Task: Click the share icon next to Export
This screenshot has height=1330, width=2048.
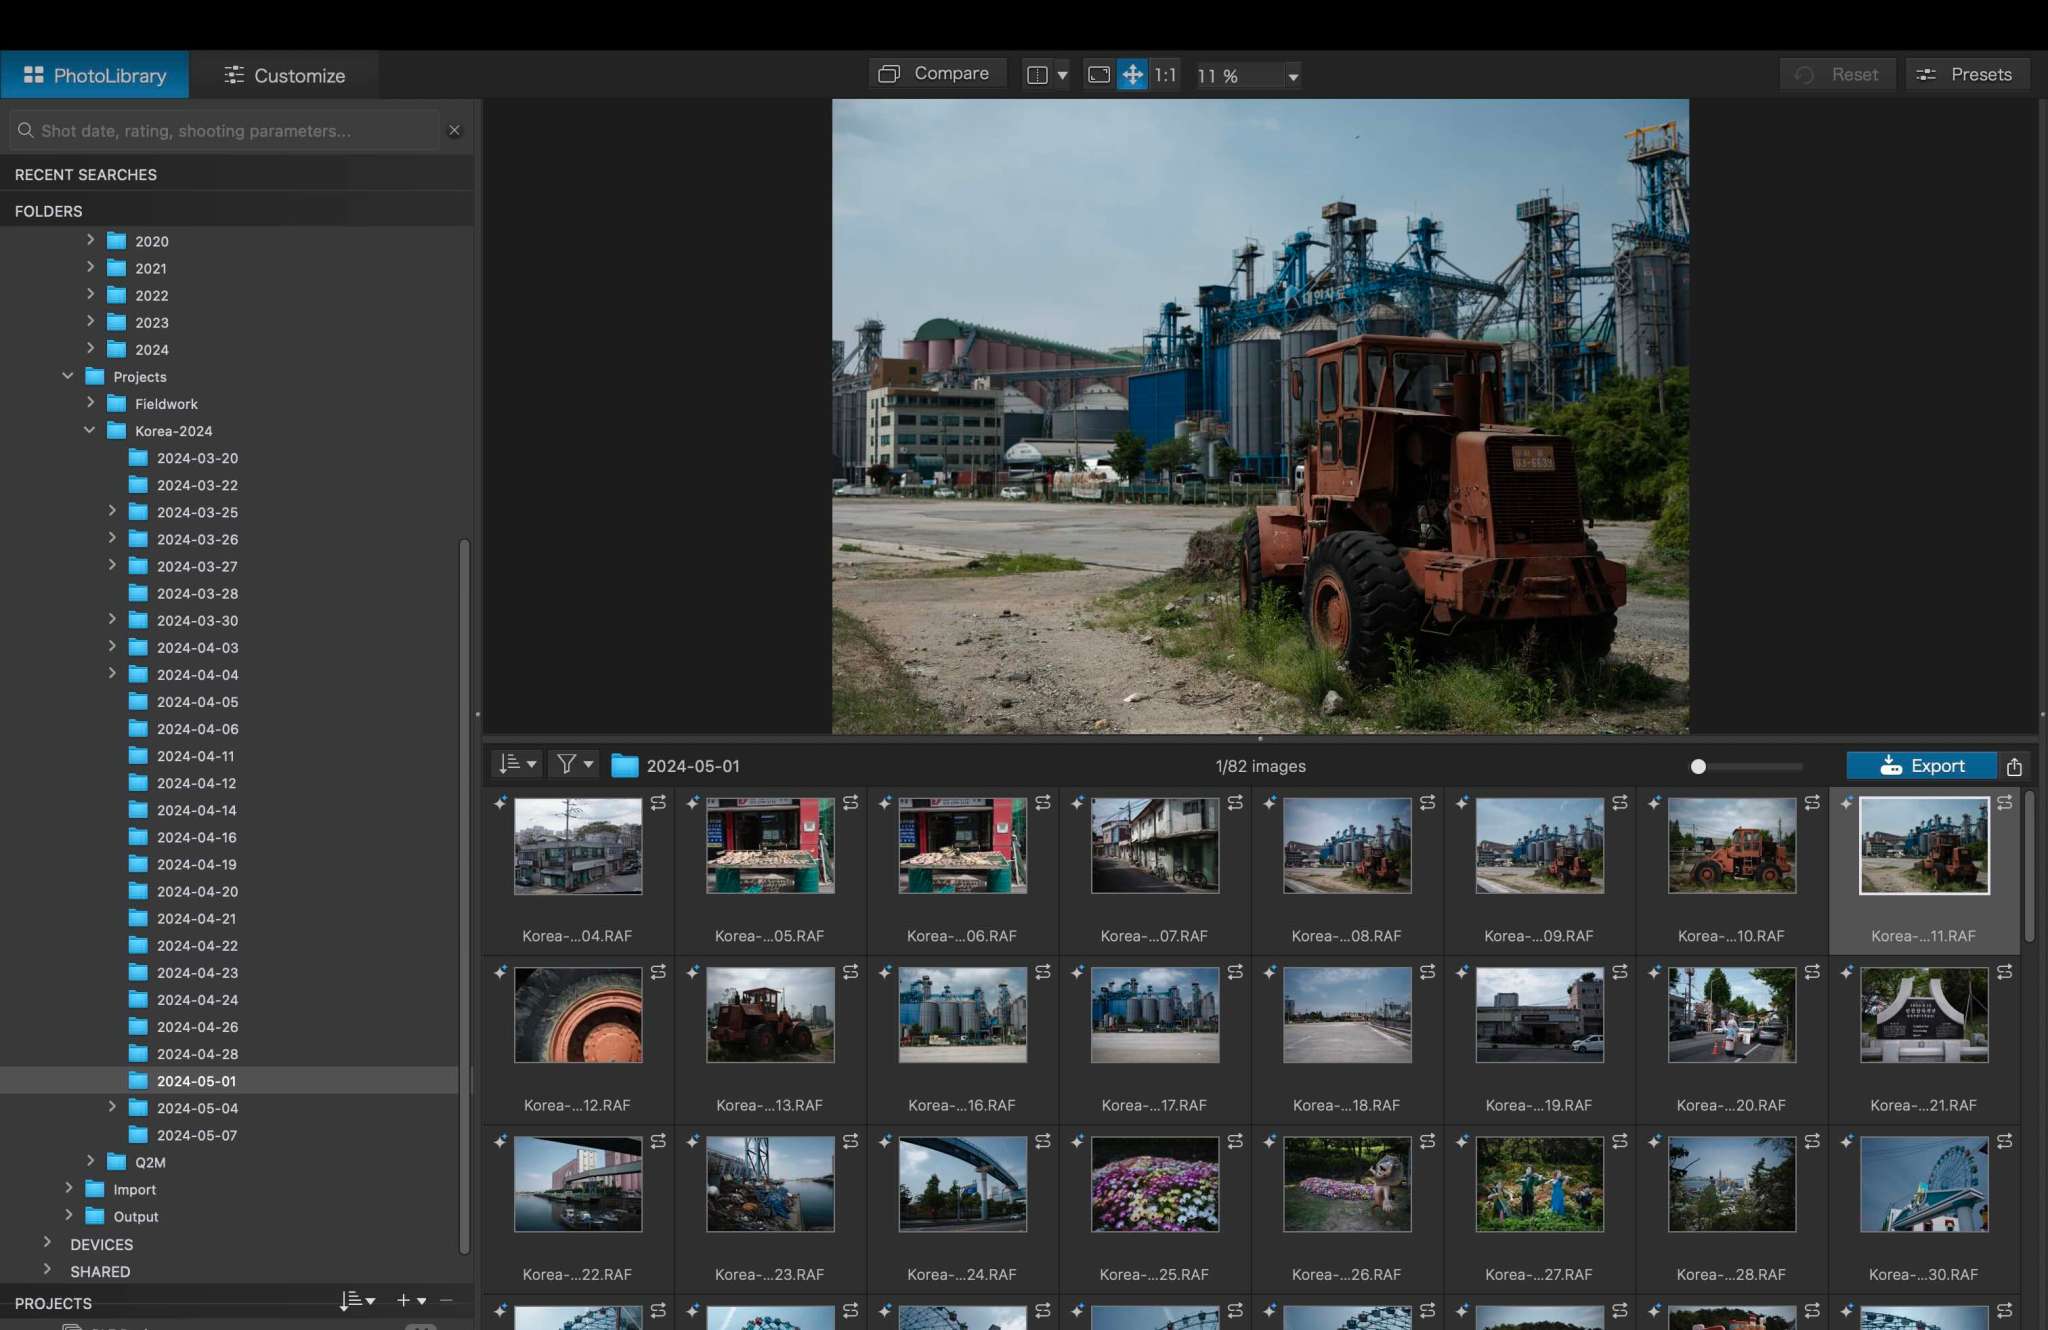Action: [2014, 766]
